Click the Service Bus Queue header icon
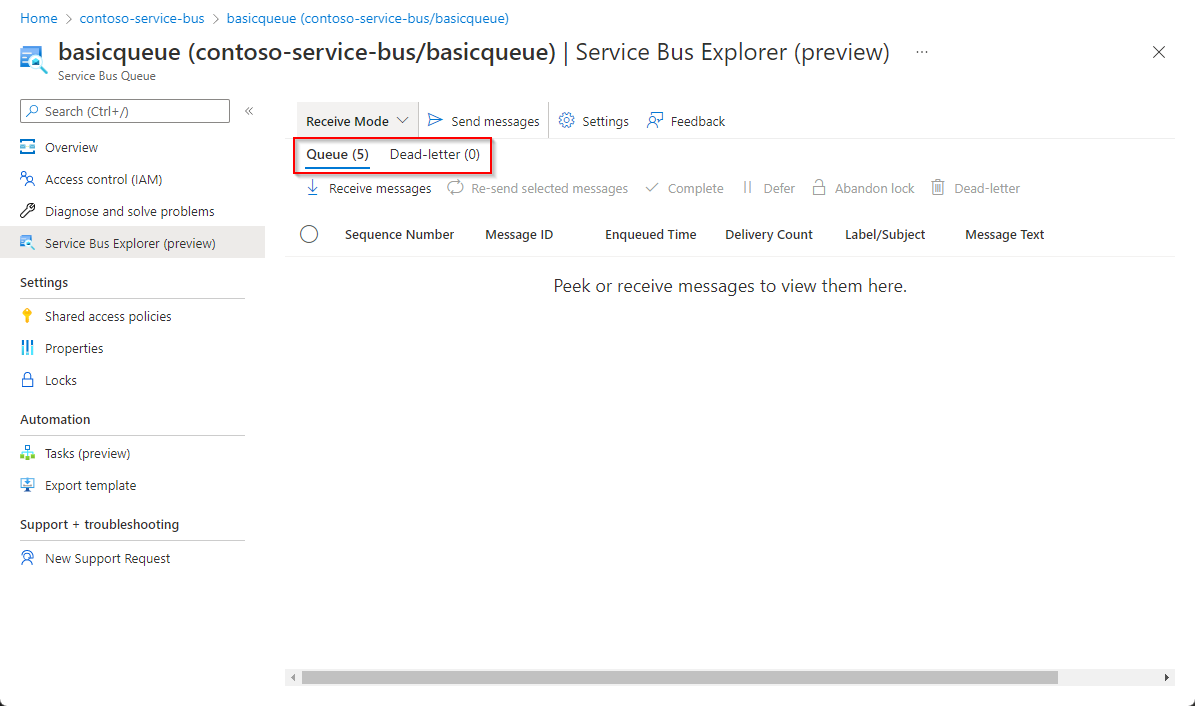Screen dimensions: 1195x706 [x=34, y=59]
